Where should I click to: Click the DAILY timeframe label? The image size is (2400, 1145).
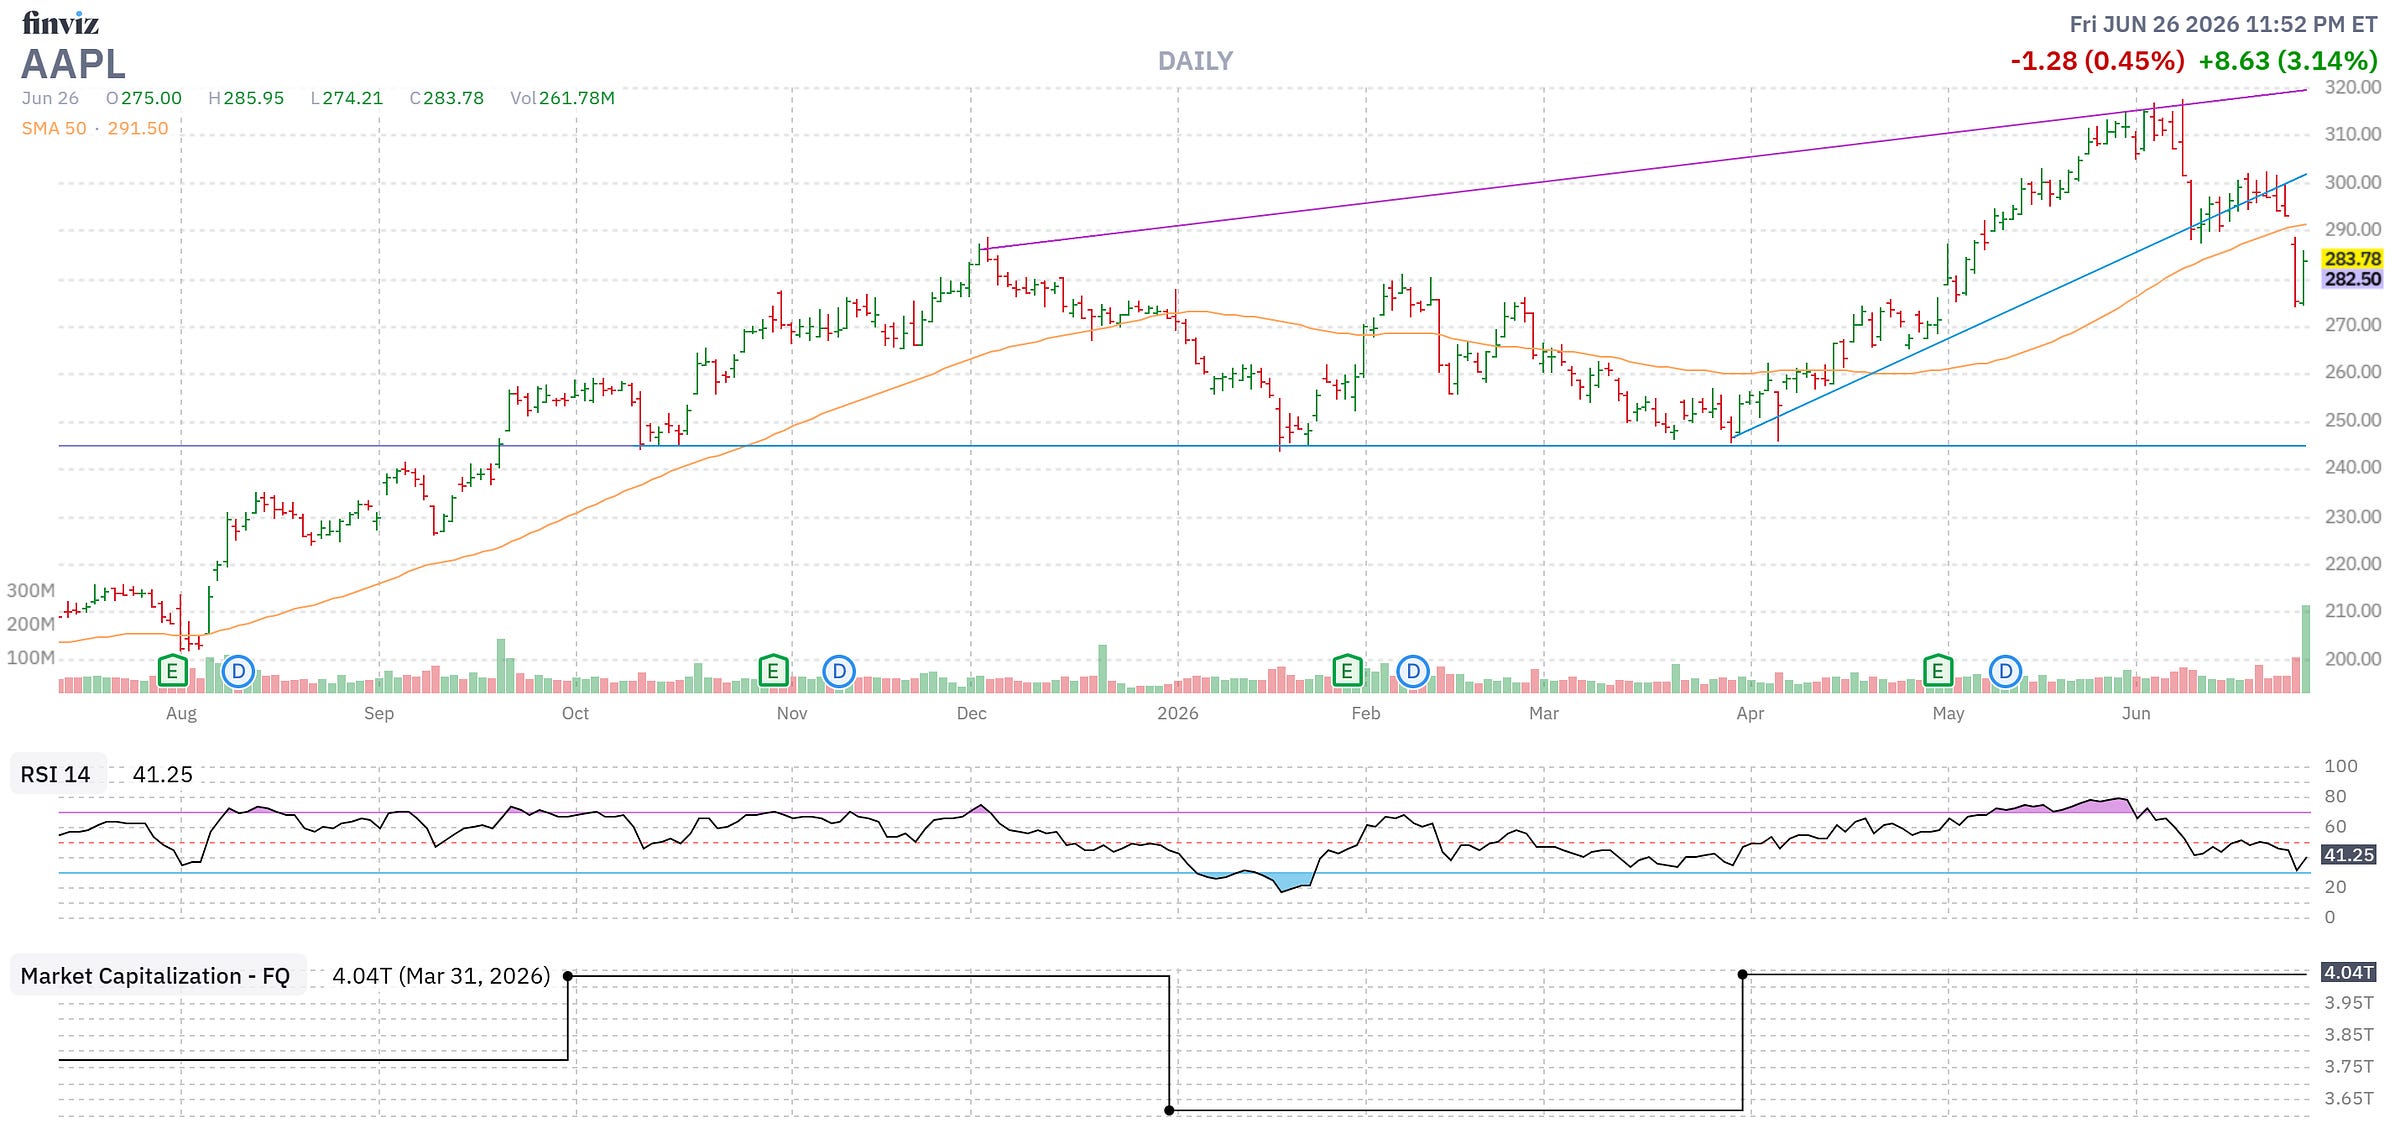tap(1195, 62)
